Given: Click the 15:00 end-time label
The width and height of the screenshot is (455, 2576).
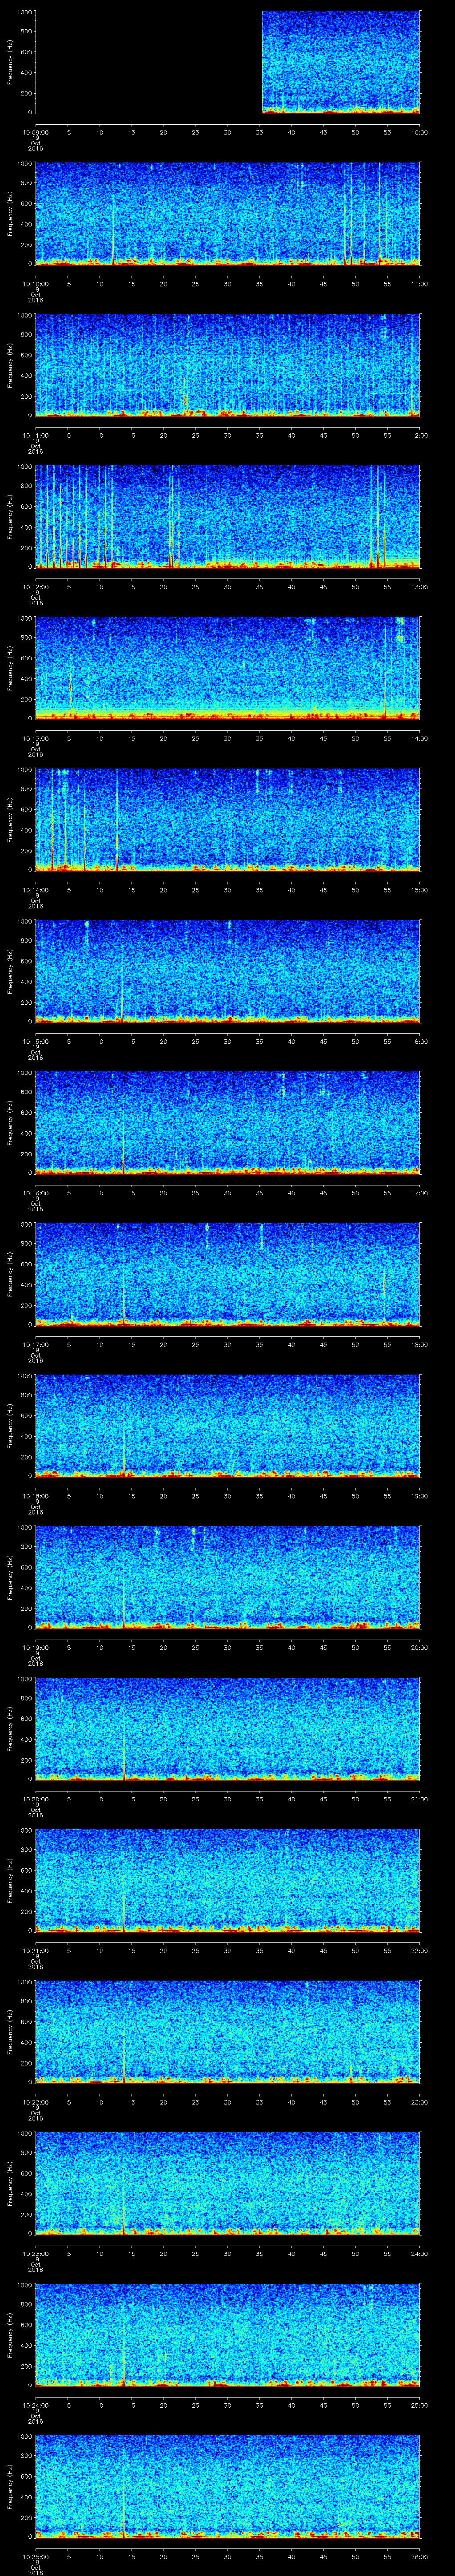Looking at the screenshot, I should (419, 890).
